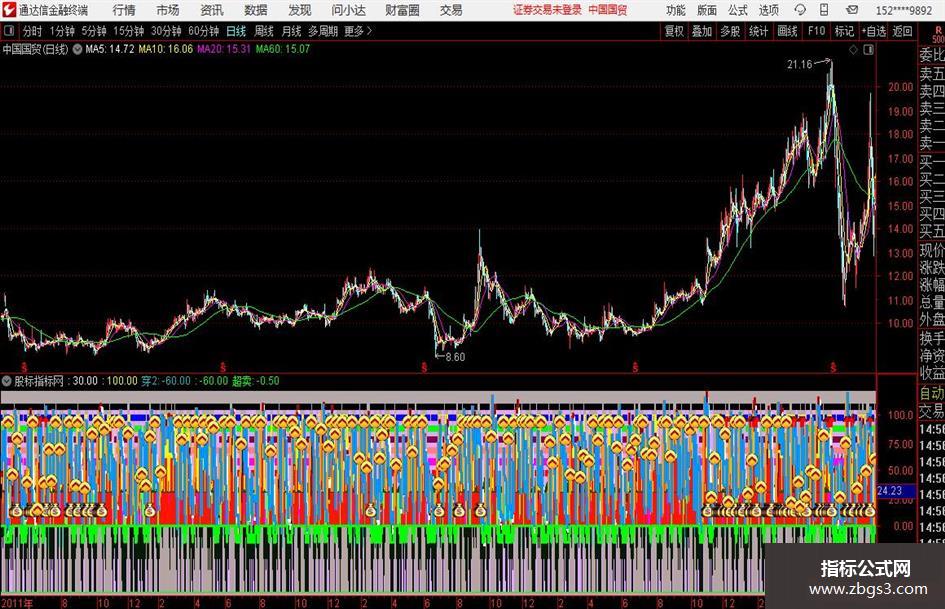Open the 公式 menu

click(738, 10)
